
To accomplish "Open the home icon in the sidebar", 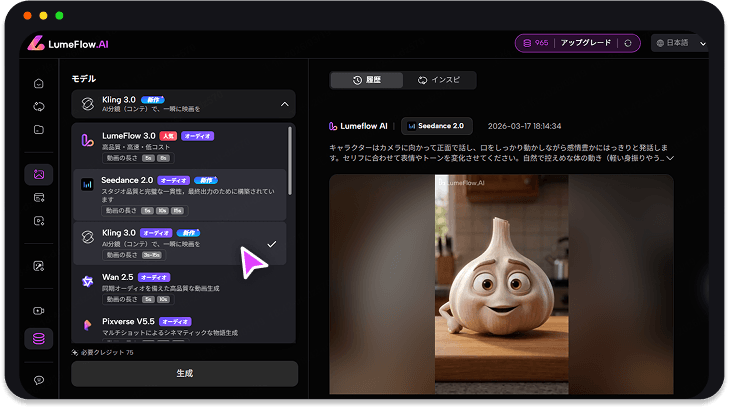I will pos(39,84).
